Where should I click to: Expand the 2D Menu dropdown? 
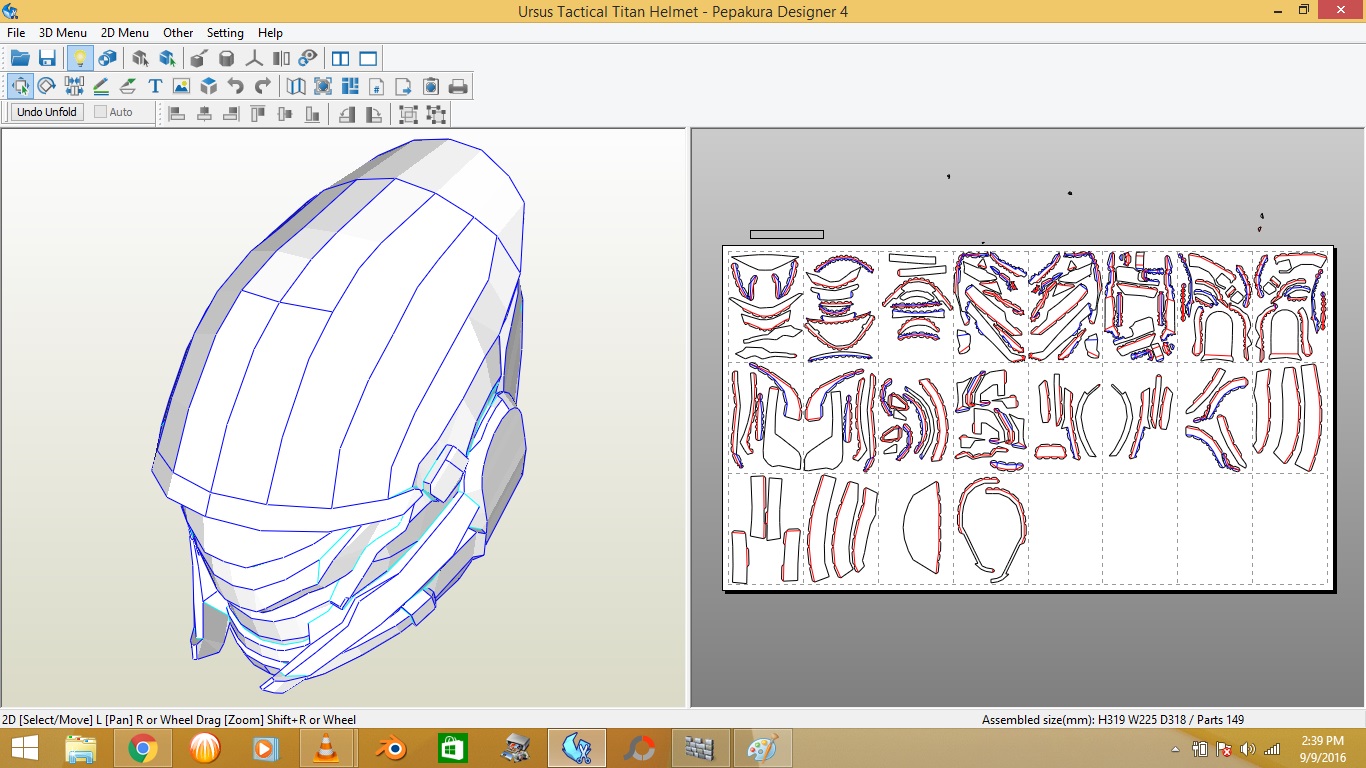125,33
